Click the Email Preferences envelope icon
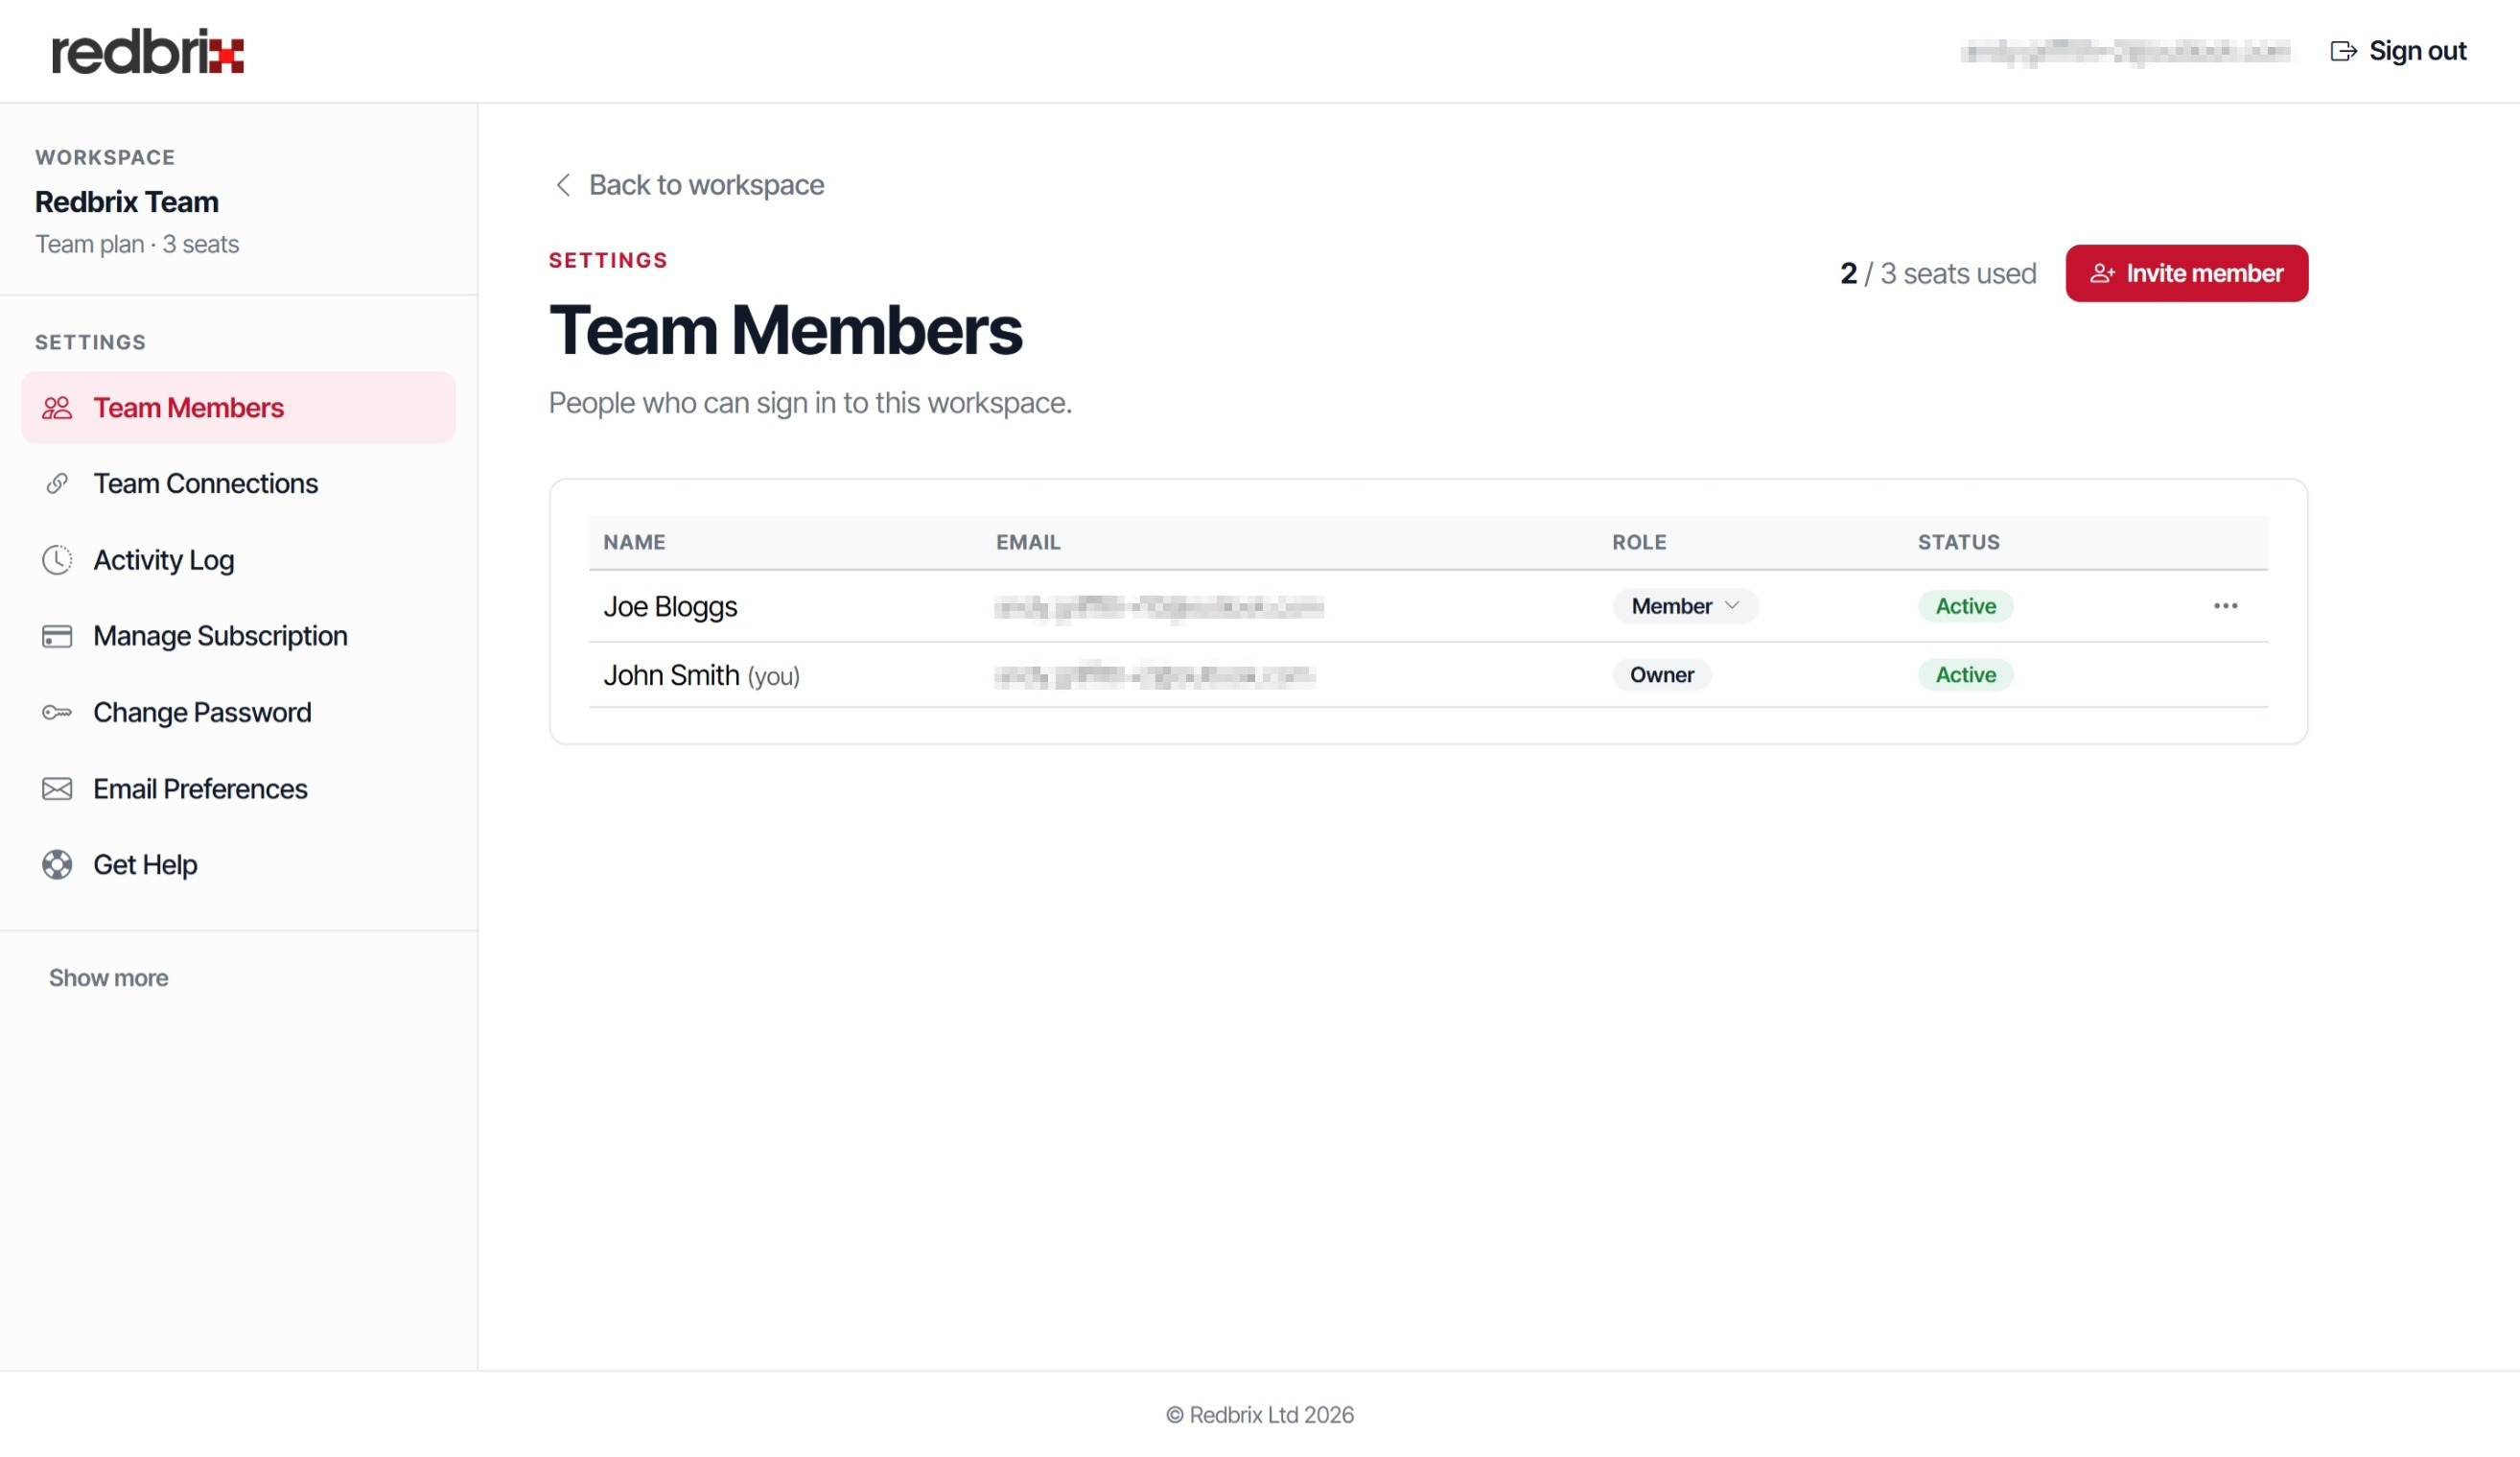The image size is (2520, 1457). click(57, 788)
